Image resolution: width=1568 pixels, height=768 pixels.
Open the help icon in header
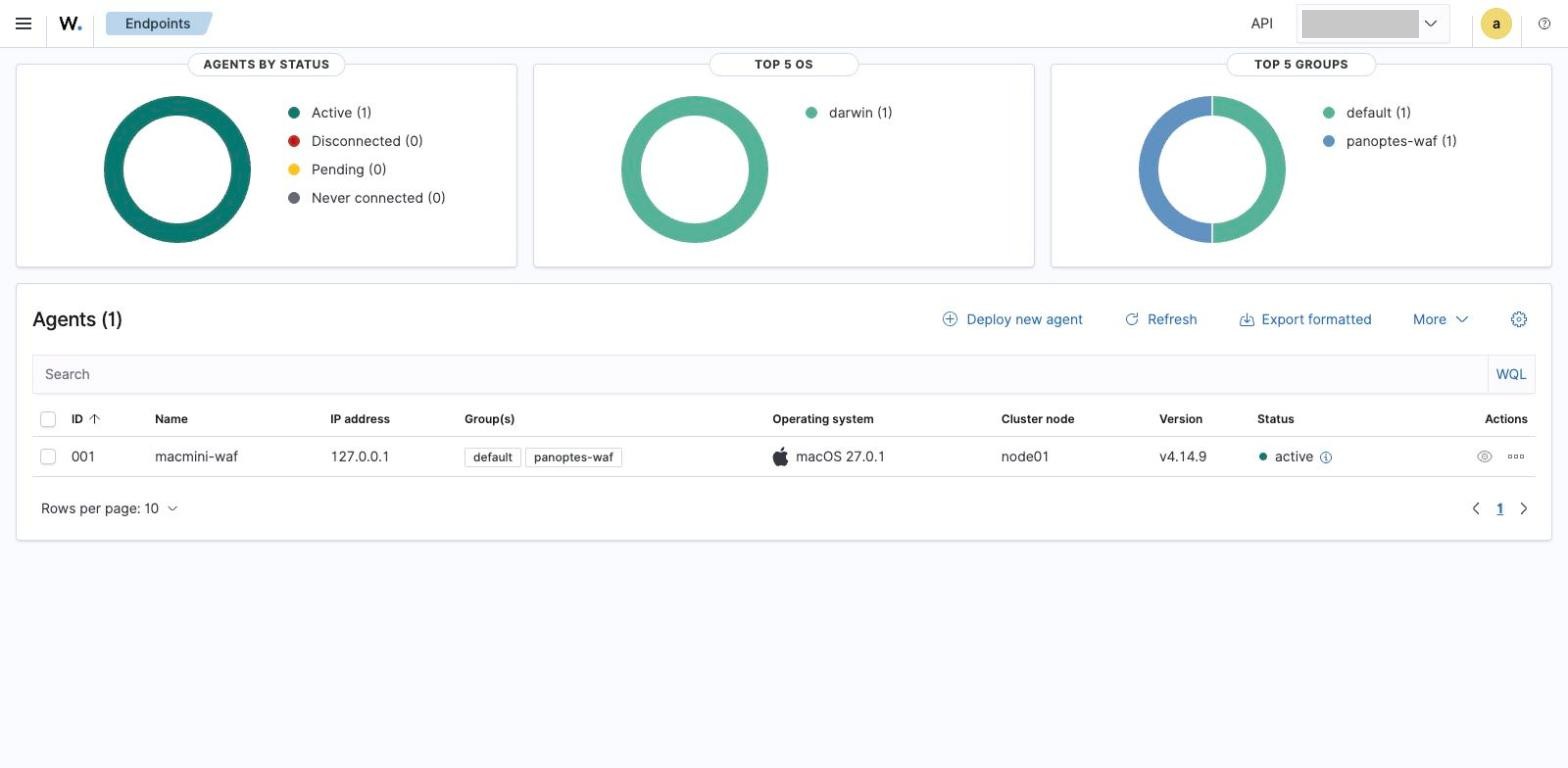pyautogui.click(x=1544, y=24)
